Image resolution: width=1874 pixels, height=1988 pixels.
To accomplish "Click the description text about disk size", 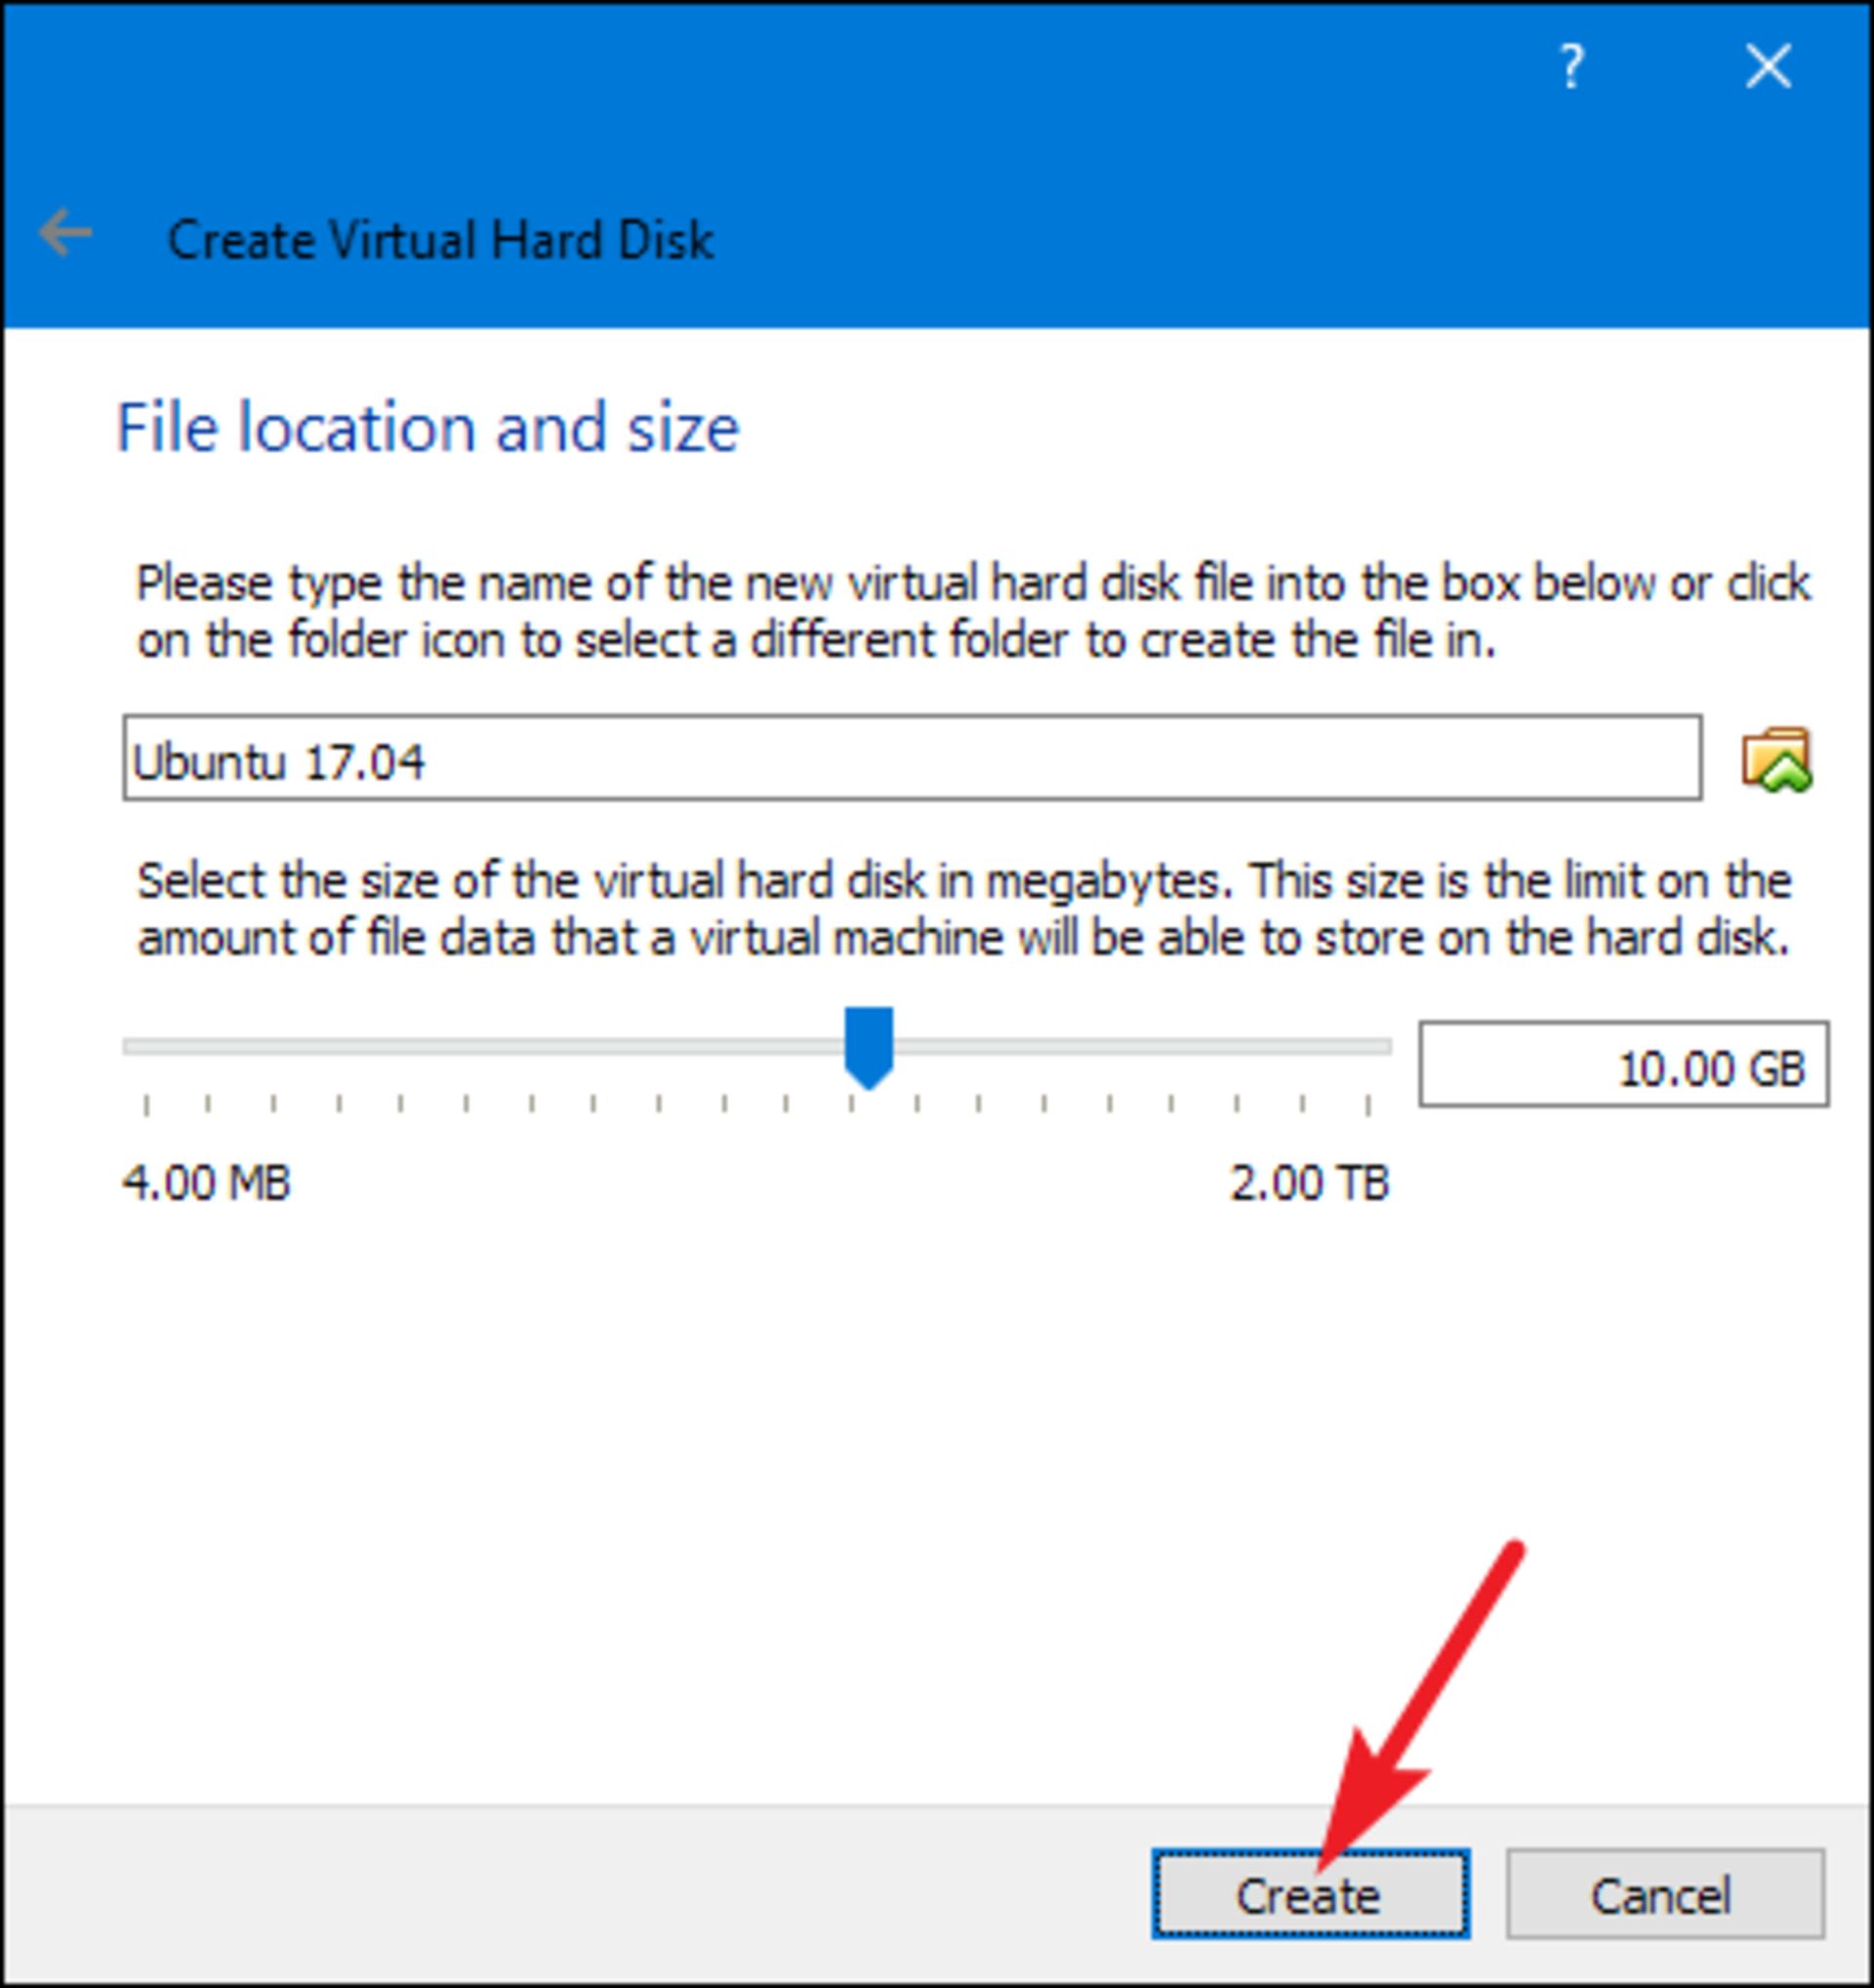I will pos(964,909).
